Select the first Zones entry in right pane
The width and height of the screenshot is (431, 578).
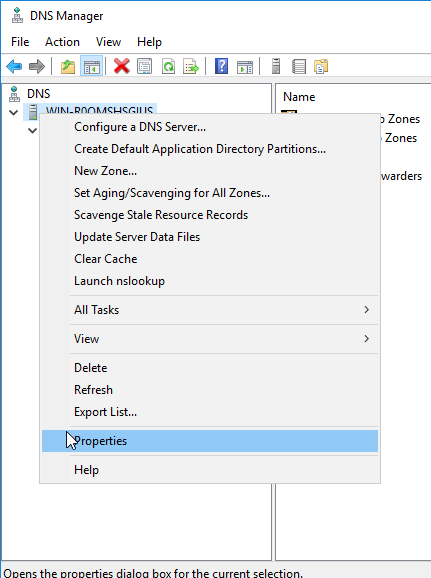click(x=400, y=119)
